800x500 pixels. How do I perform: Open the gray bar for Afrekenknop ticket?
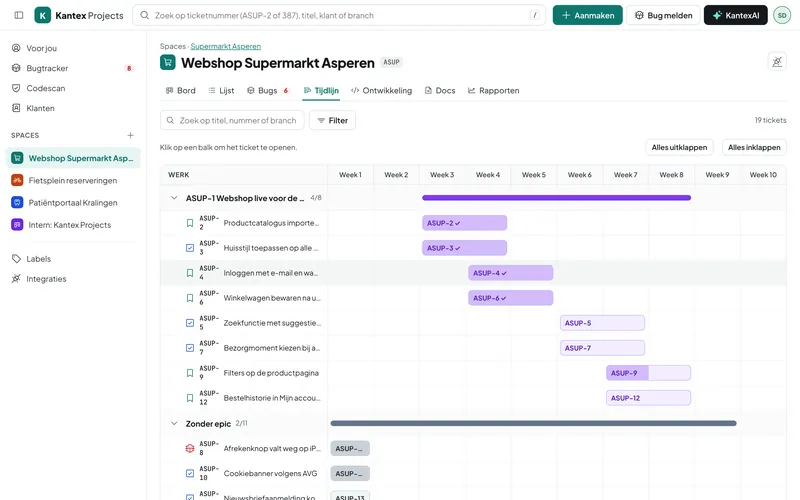[350, 448]
